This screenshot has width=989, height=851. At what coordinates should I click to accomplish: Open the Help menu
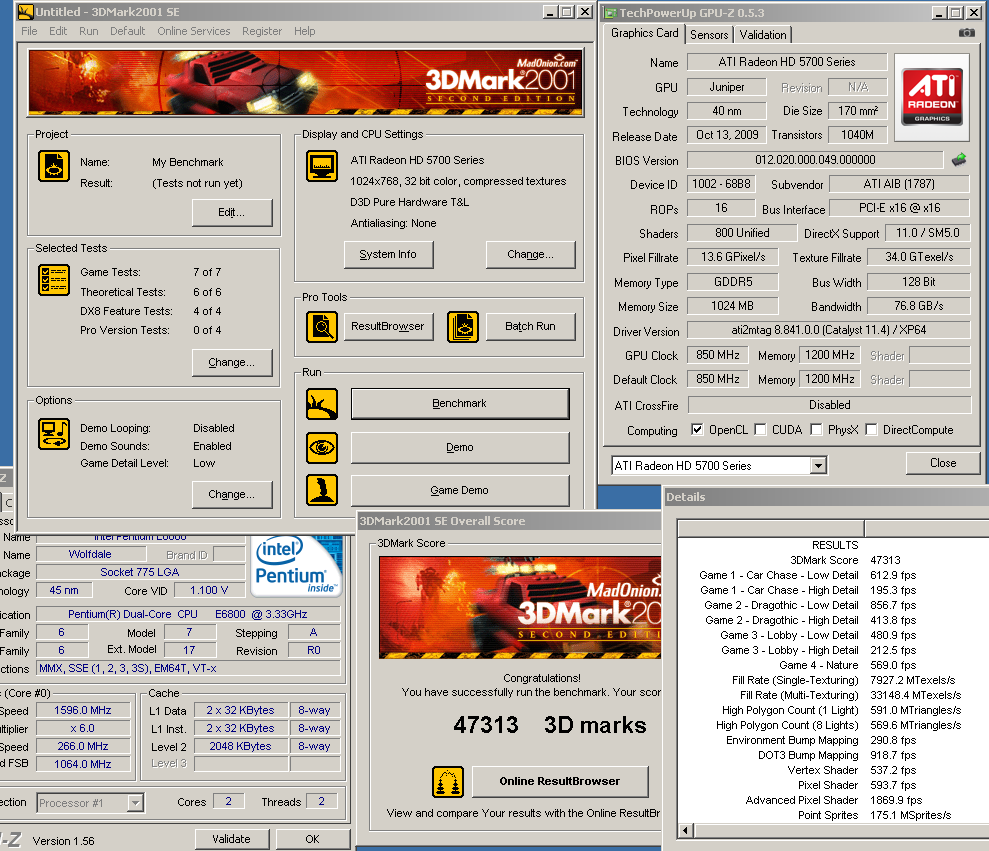(305, 31)
